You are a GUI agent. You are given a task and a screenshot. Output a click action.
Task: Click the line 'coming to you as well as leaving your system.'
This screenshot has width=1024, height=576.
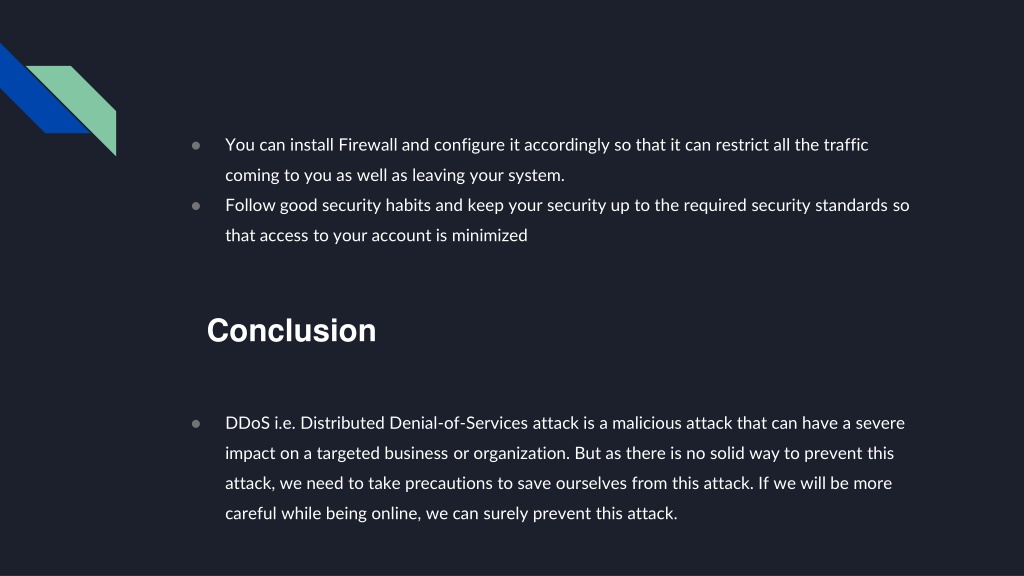click(394, 175)
